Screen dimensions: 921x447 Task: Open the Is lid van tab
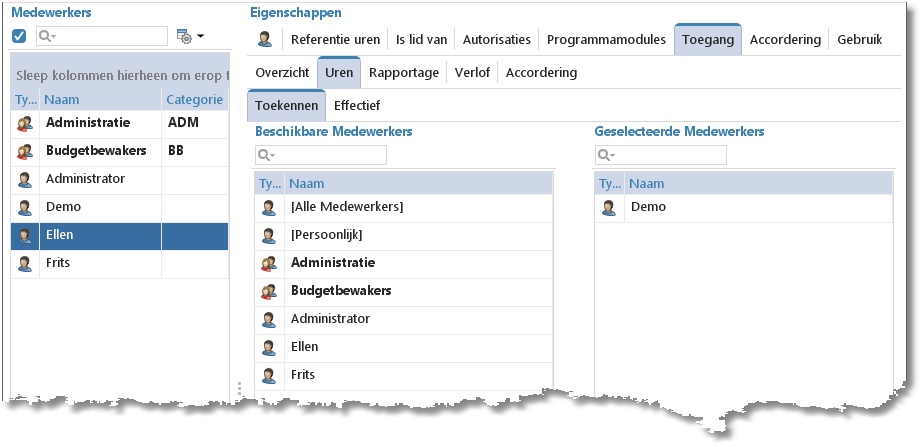[421, 40]
